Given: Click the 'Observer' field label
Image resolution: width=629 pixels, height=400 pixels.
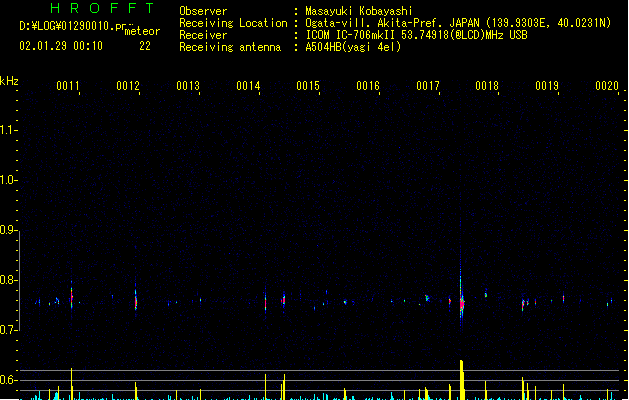Looking at the screenshot, I should 203,11.
